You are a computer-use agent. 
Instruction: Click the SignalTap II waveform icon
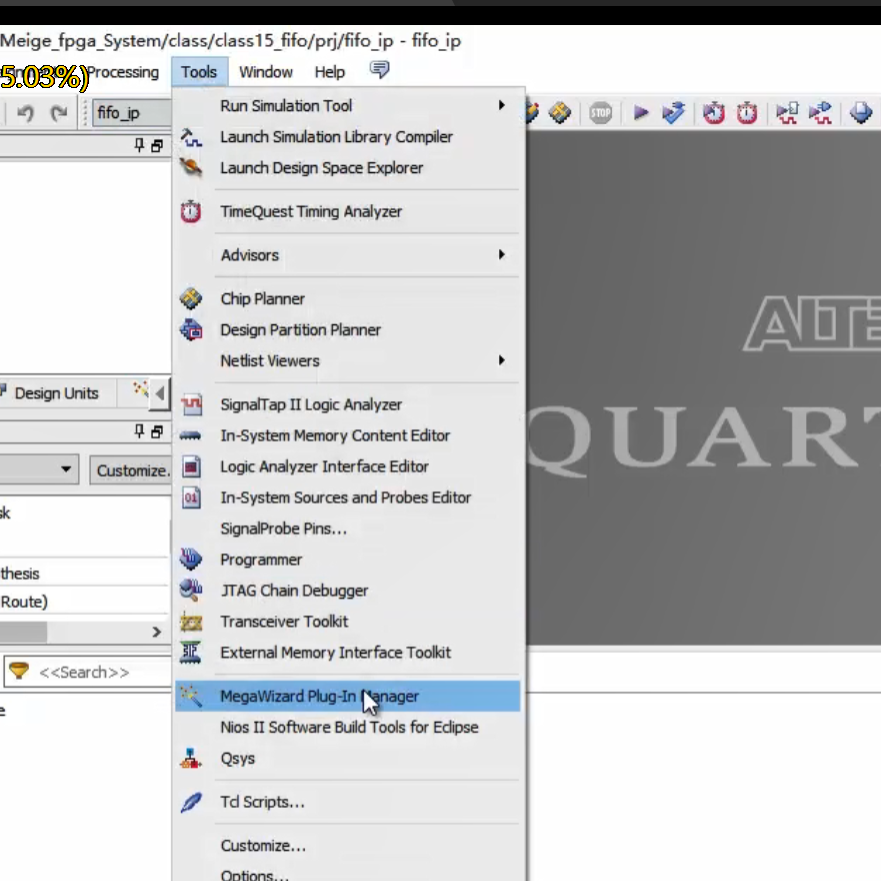[x=191, y=405]
